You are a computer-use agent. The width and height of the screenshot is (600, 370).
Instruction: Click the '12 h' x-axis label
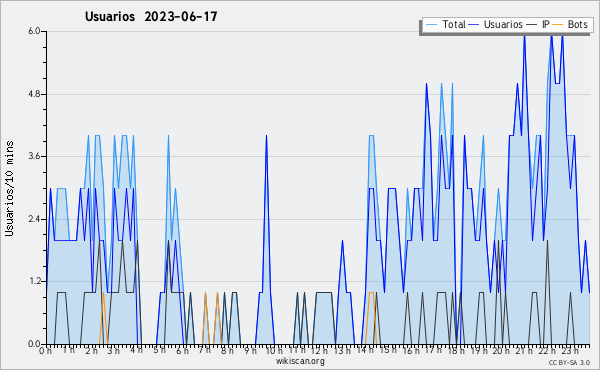pos(319,351)
